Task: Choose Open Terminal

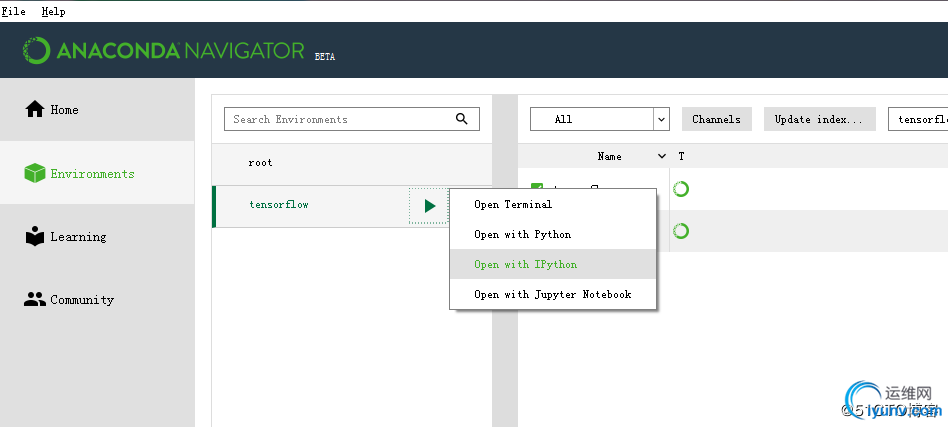Action: click(x=553, y=204)
